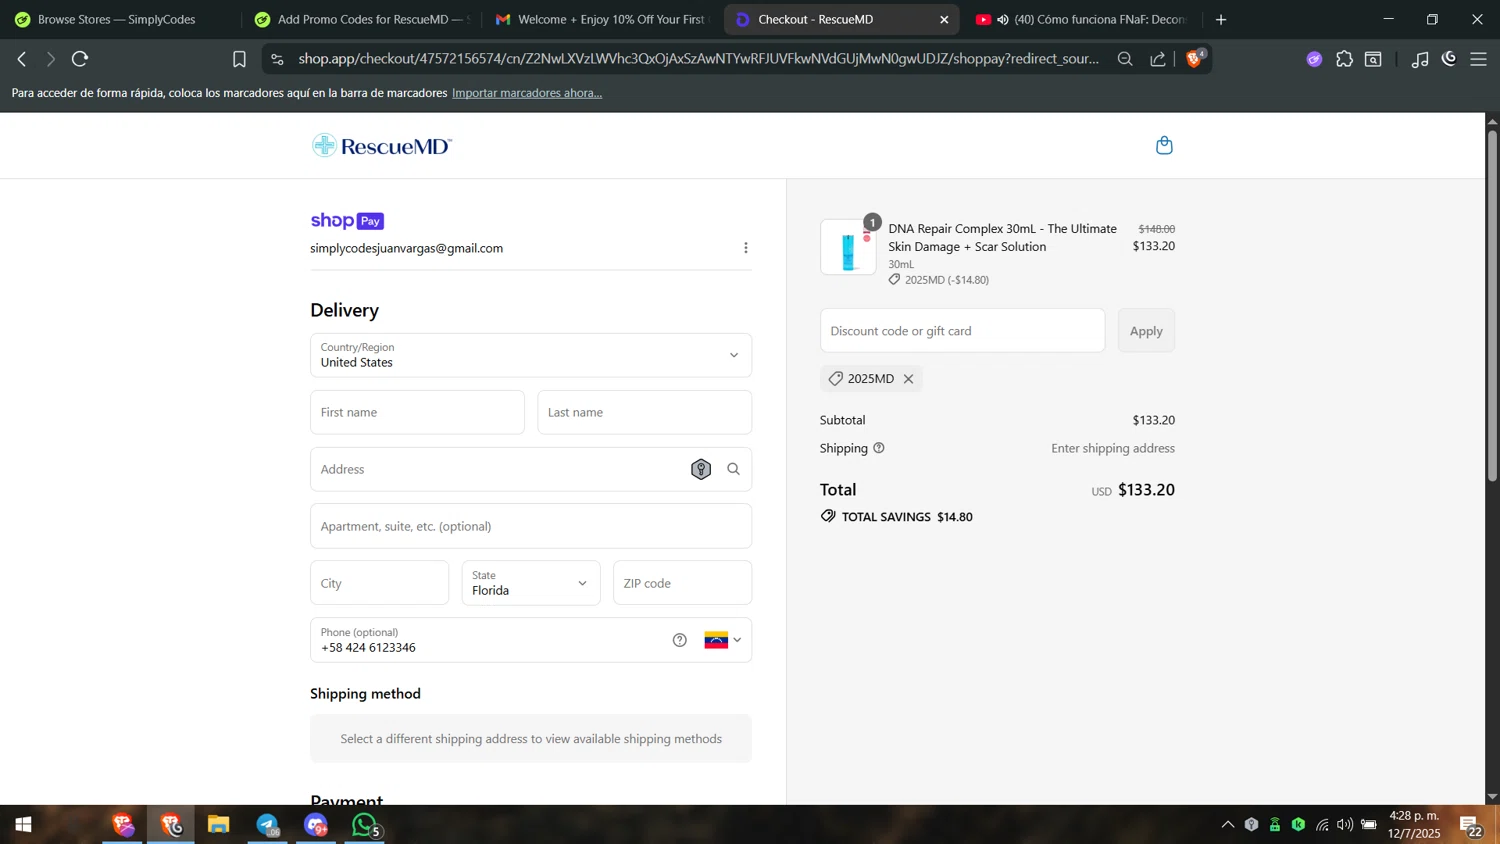Click the TOTAL SAVINGS $14.80 text
This screenshot has height=844, width=1500.
907,517
